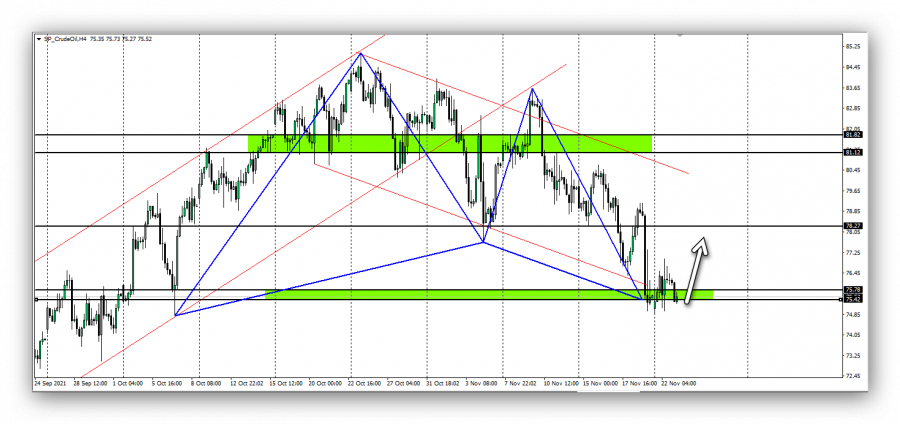Image resolution: width=900 pixels, height=424 pixels.
Task: Select the upper green resistance zone rectangle
Action: [450, 143]
